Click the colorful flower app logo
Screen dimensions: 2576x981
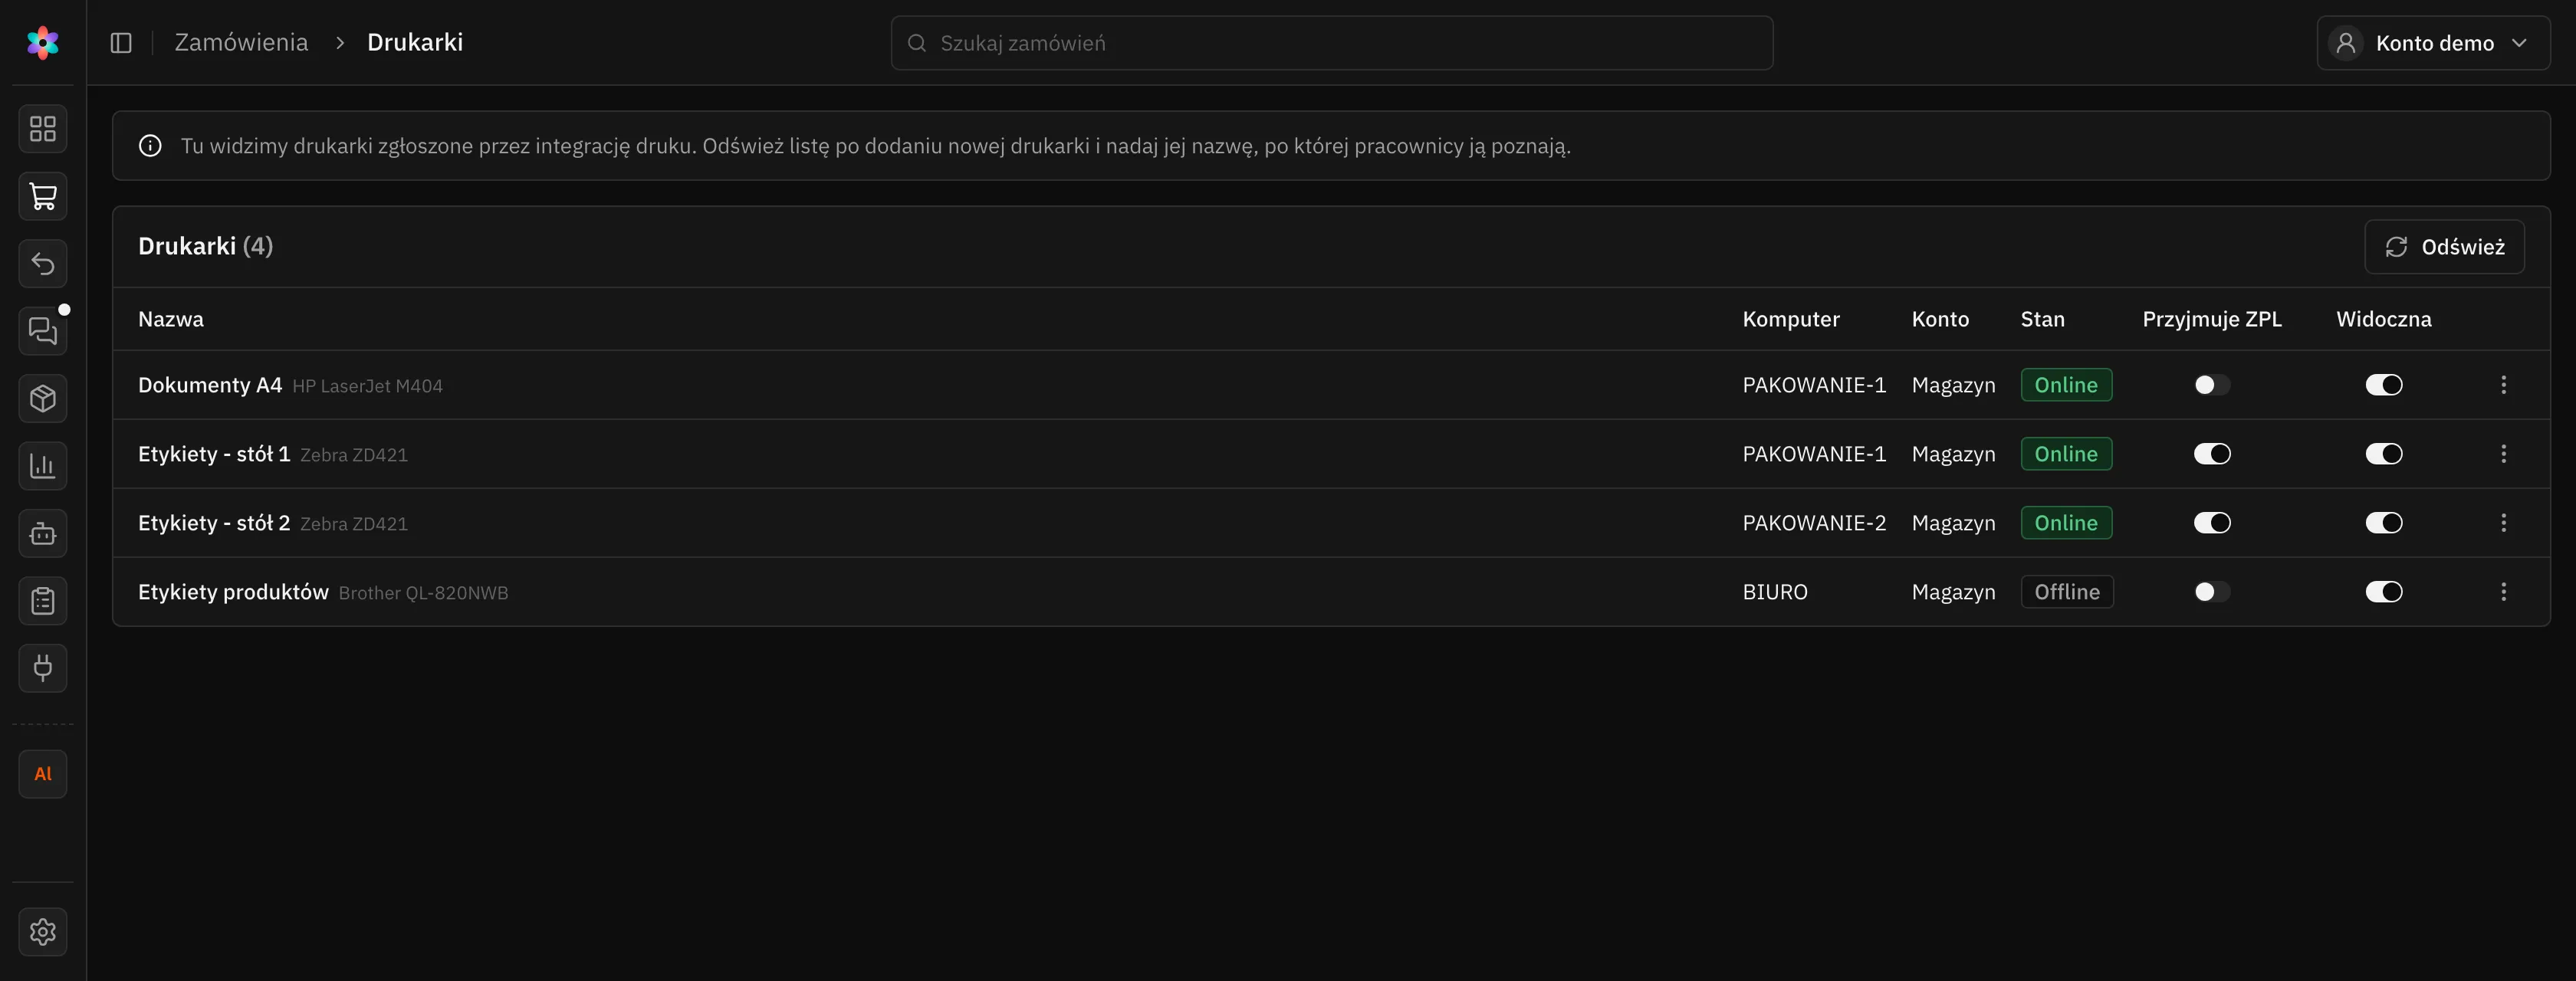click(43, 43)
